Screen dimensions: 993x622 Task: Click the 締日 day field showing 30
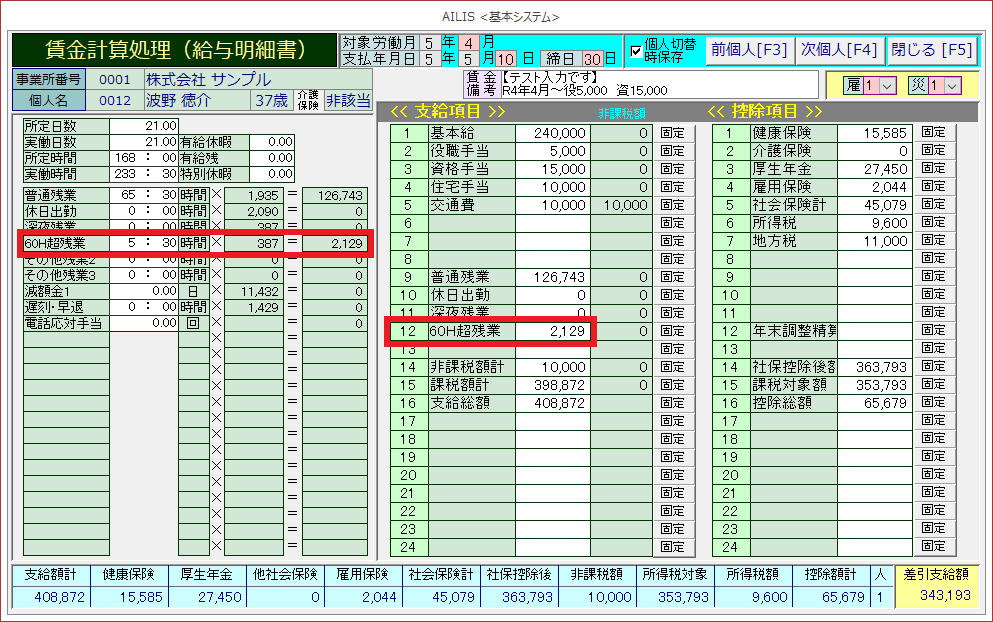592,59
